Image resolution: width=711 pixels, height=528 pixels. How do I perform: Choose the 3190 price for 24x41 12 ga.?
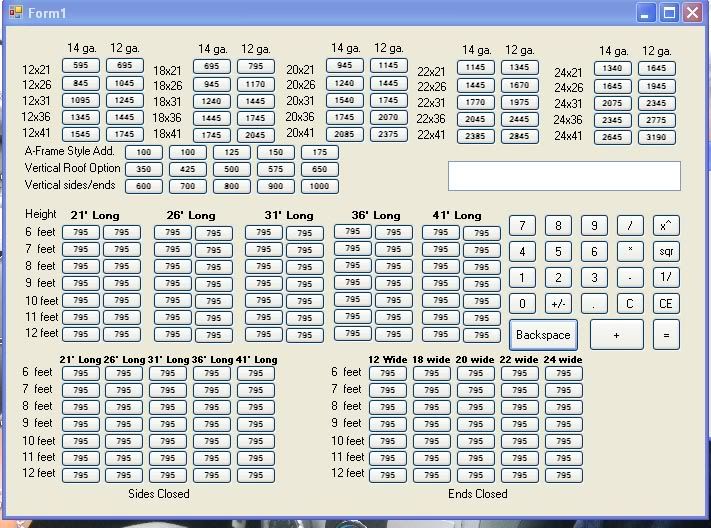[656, 137]
